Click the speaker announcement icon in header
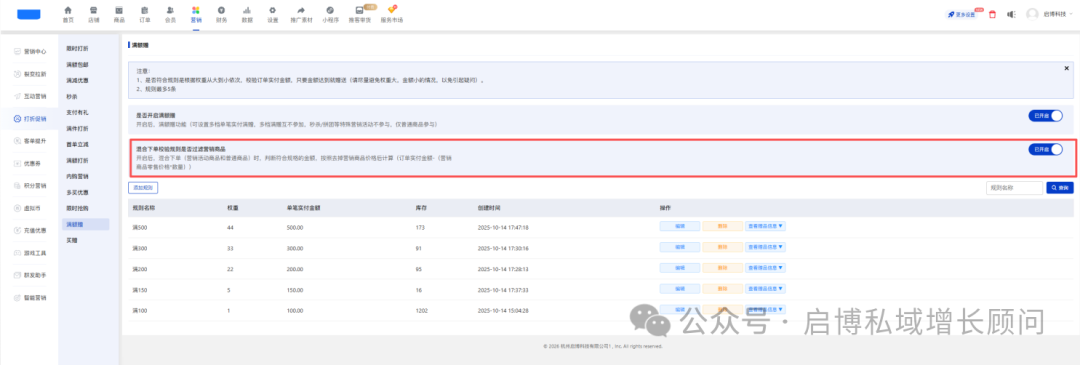 pyautogui.click(x=1011, y=14)
